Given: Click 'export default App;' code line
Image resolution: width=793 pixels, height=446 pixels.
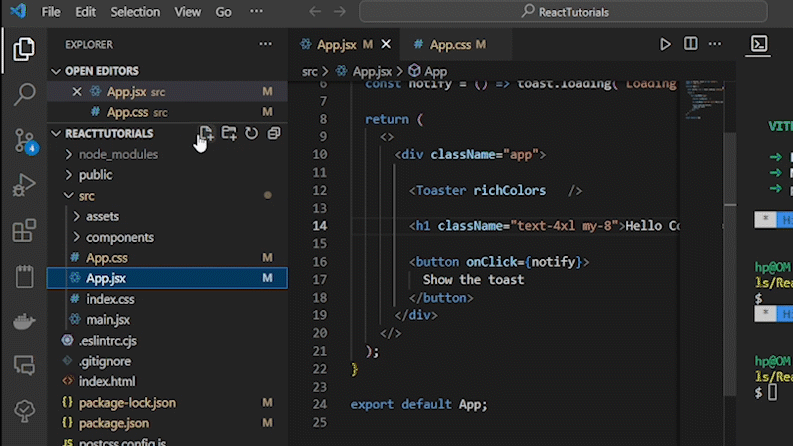Looking at the screenshot, I should [419, 404].
